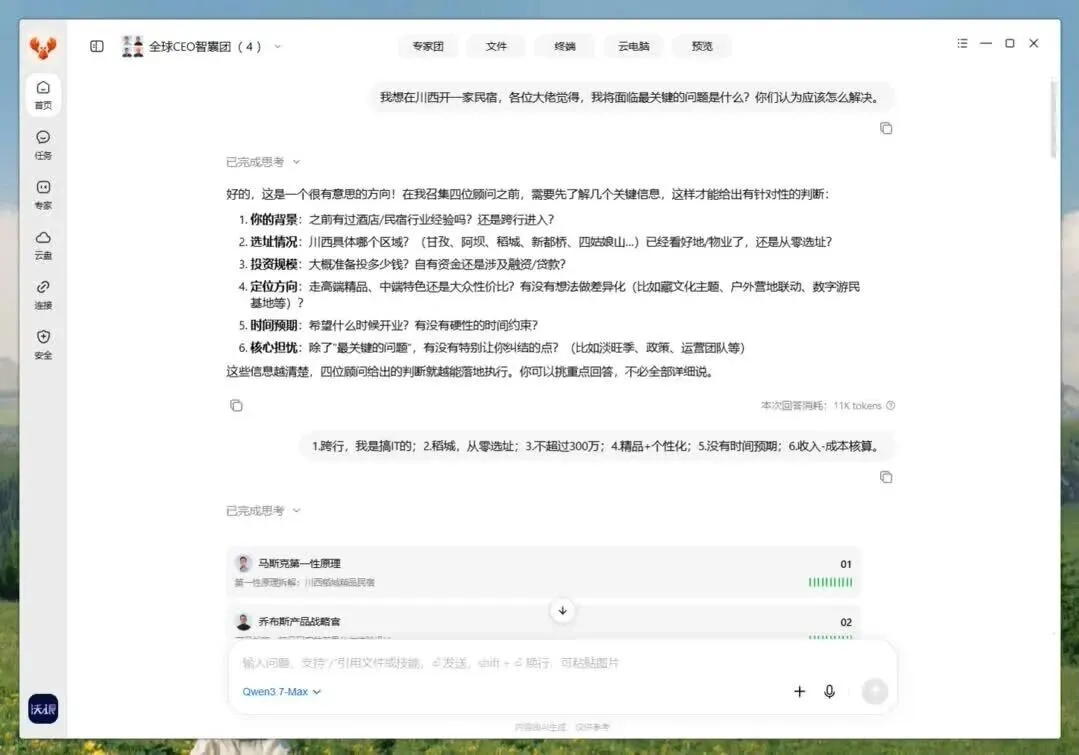Switch to the 云电脑 tab
The image size is (1079, 755).
click(x=633, y=46)
